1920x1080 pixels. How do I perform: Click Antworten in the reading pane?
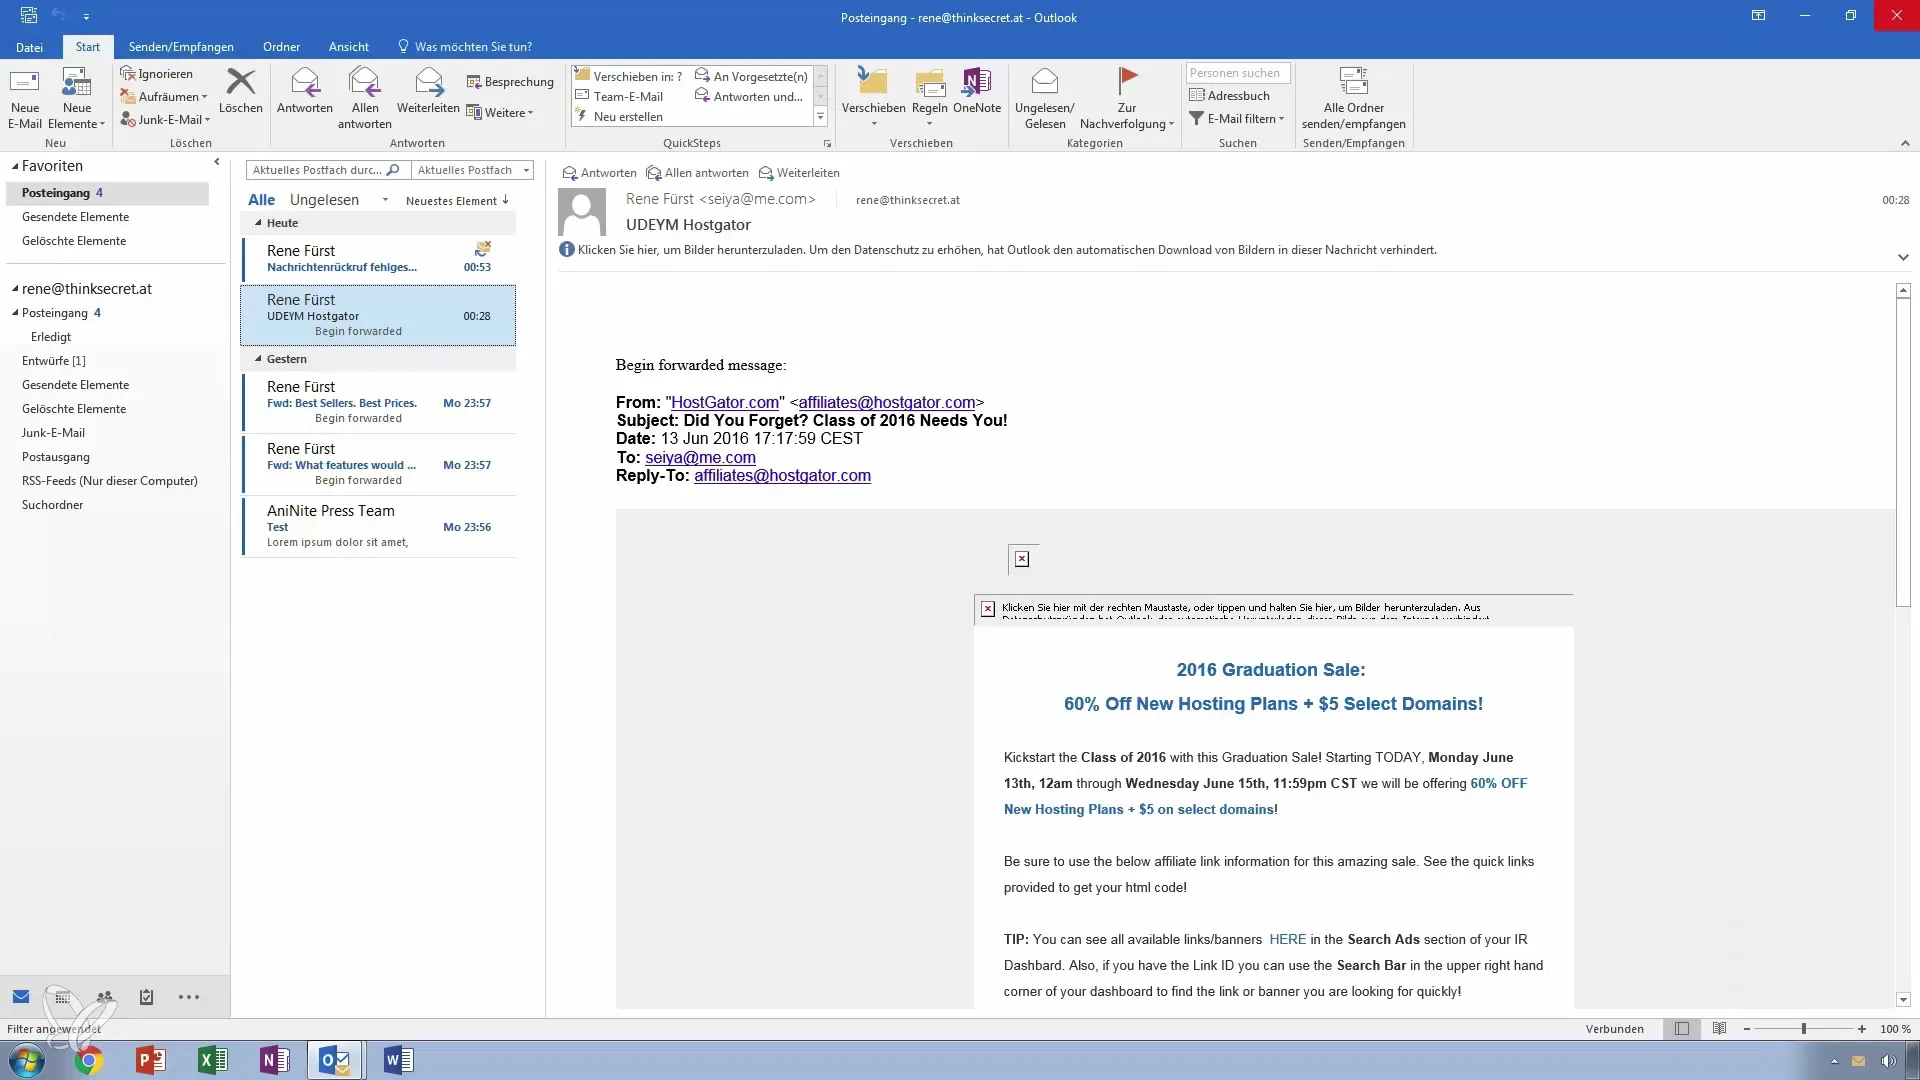599,173
